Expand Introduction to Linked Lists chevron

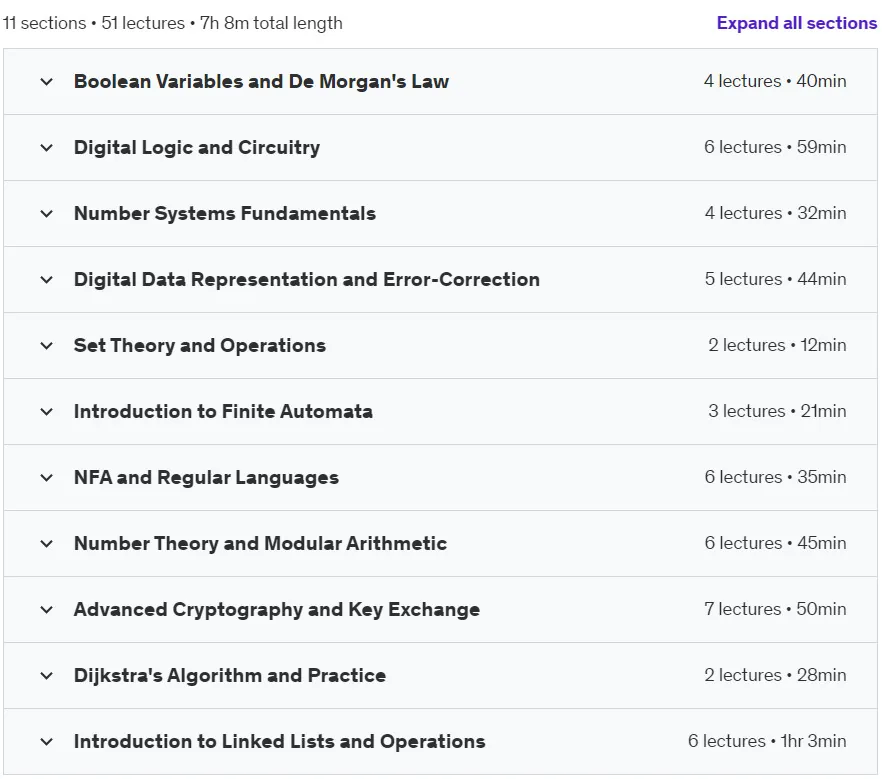point(47,741)
